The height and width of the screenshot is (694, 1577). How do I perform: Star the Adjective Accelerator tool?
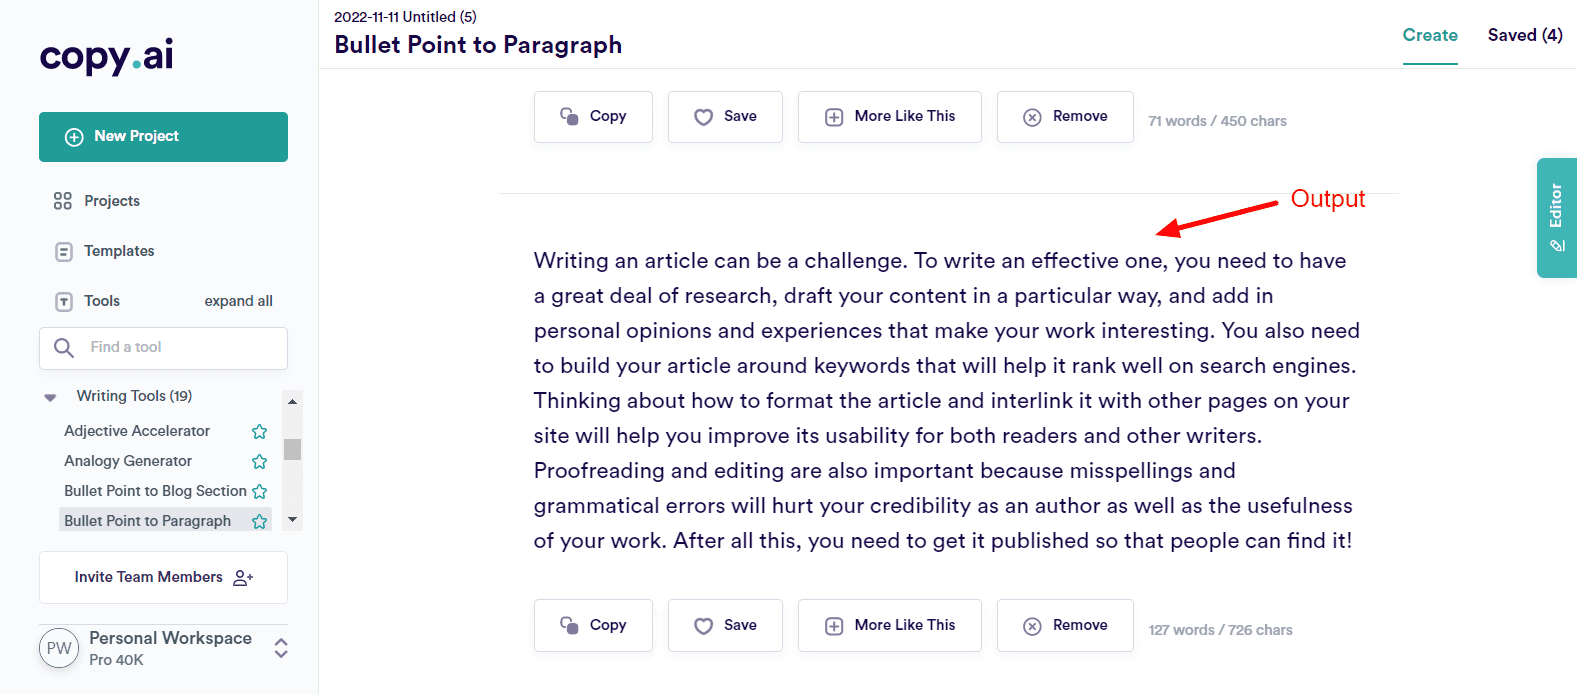click(x=260, y=431)
